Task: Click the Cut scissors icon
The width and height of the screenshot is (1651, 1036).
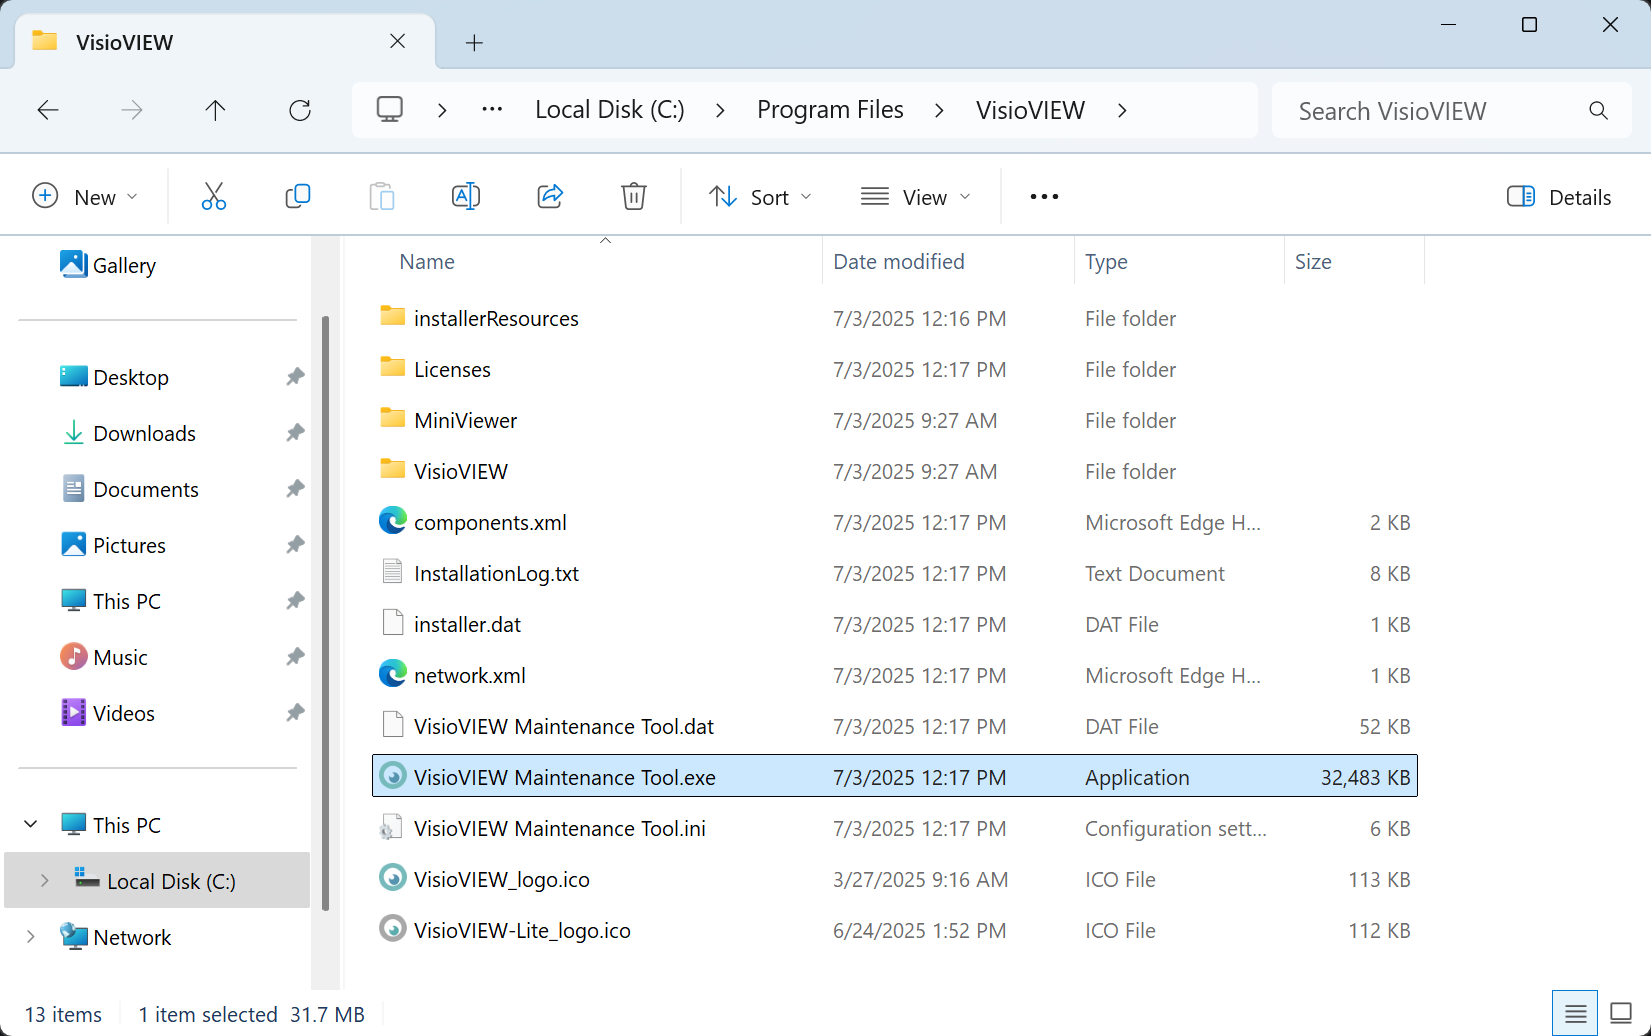Action: (x=214, y=197)
